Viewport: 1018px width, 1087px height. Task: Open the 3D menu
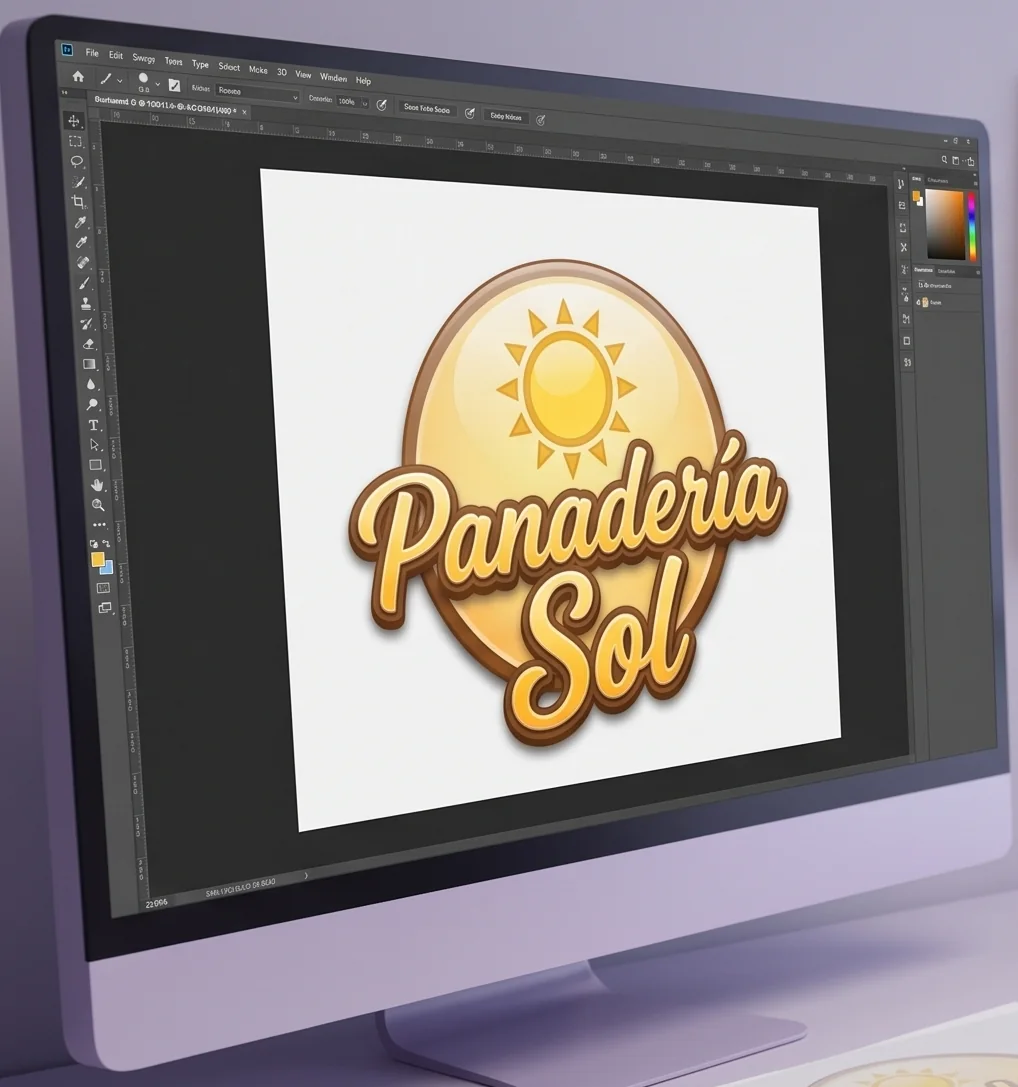[x=282, y=72]
